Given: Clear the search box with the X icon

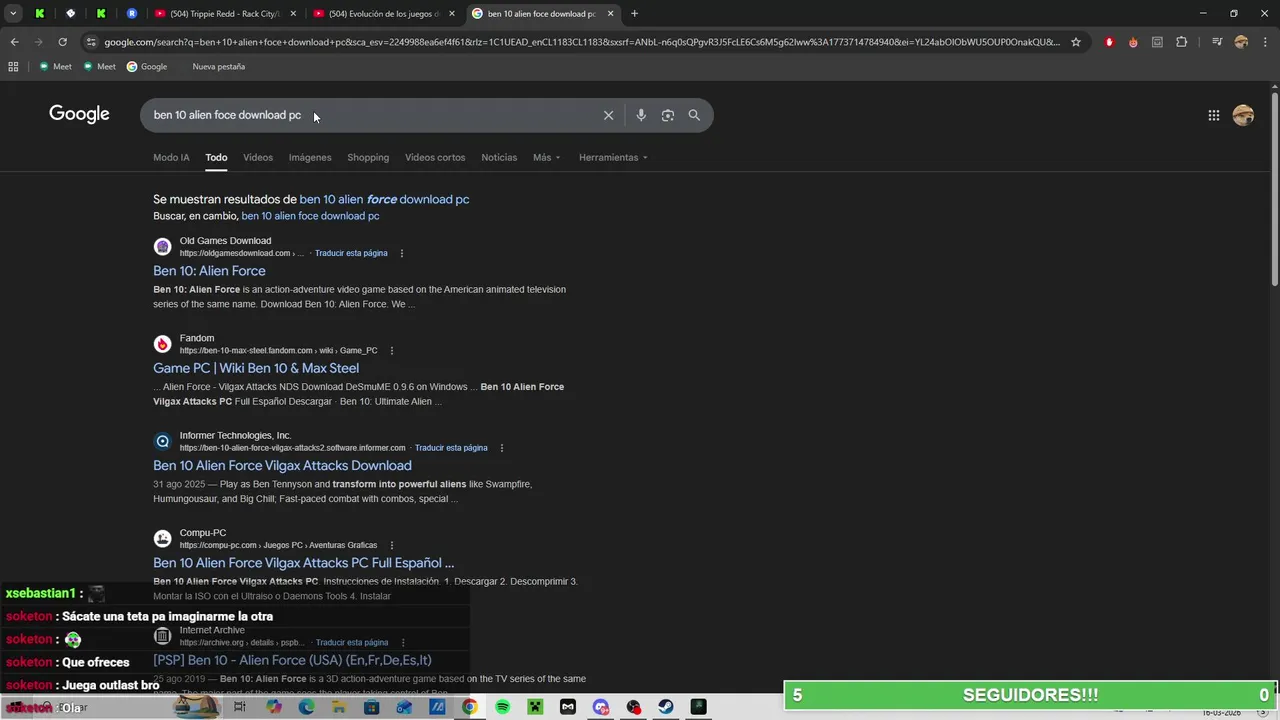Looking at the screenshot, I should point(608,115).
